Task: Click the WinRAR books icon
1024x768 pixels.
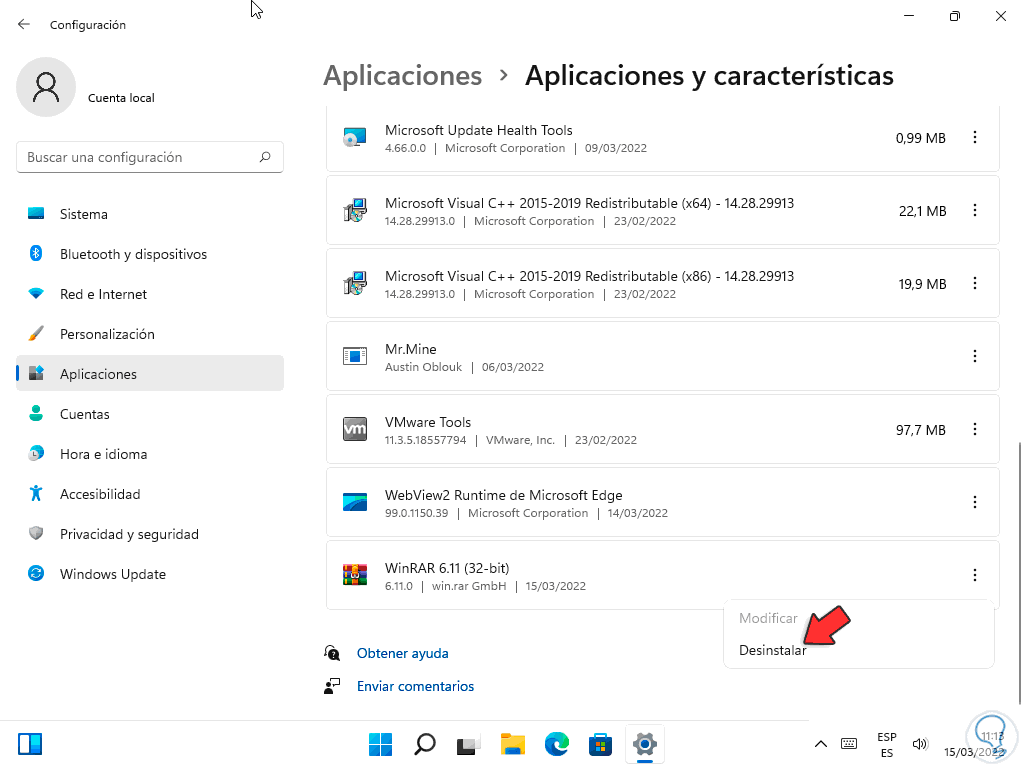Action: [355, 575]
